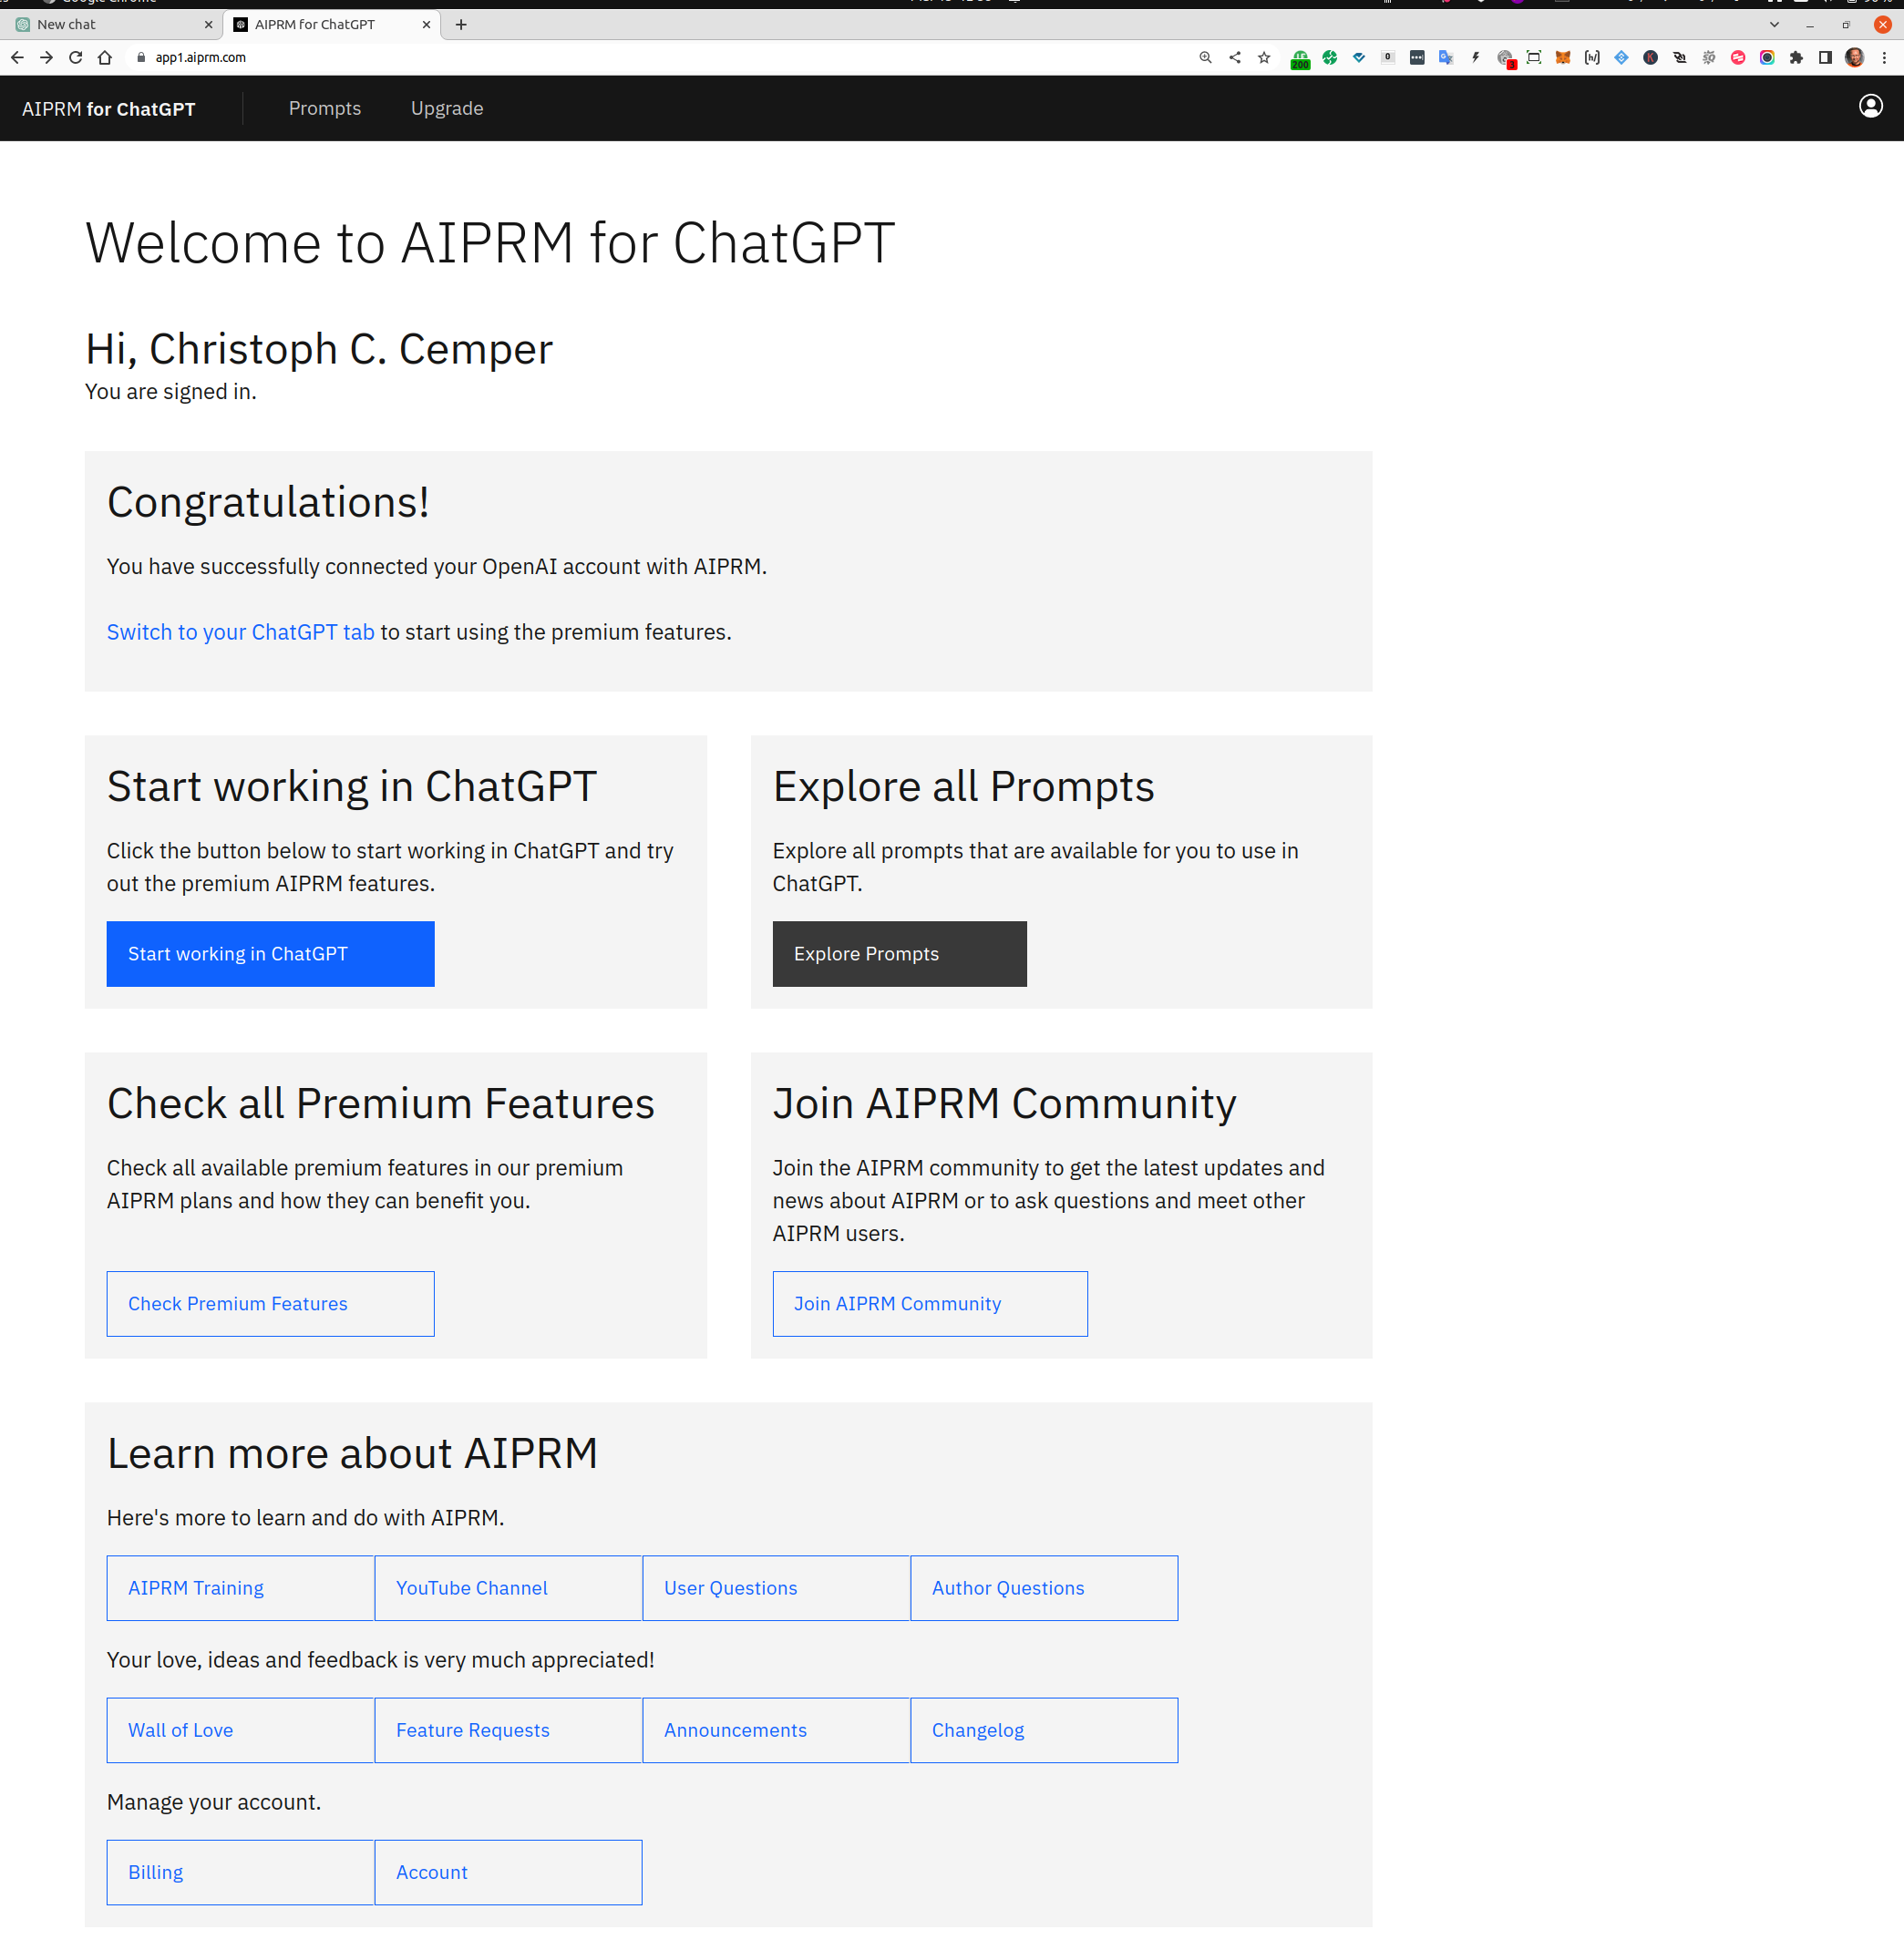Viewport: 1904px width, 1950px height.
Task: Click the Explore Prompts button
Action: click(x=898, y=954)
